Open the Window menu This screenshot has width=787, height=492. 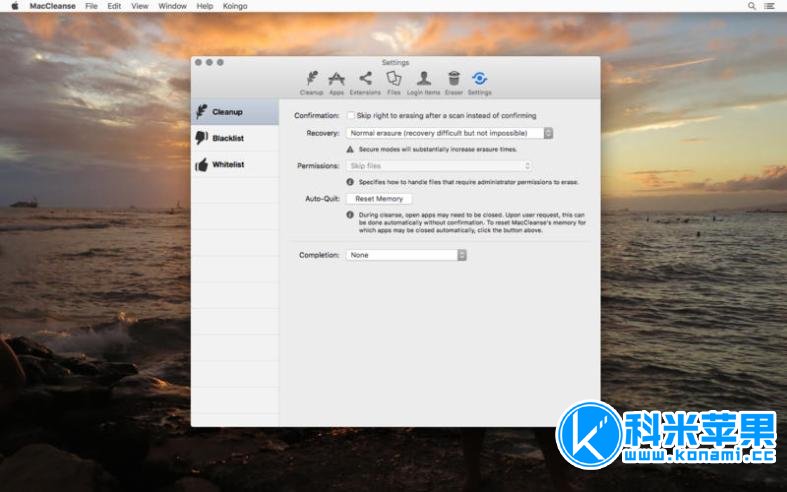(x=172, y=6)
